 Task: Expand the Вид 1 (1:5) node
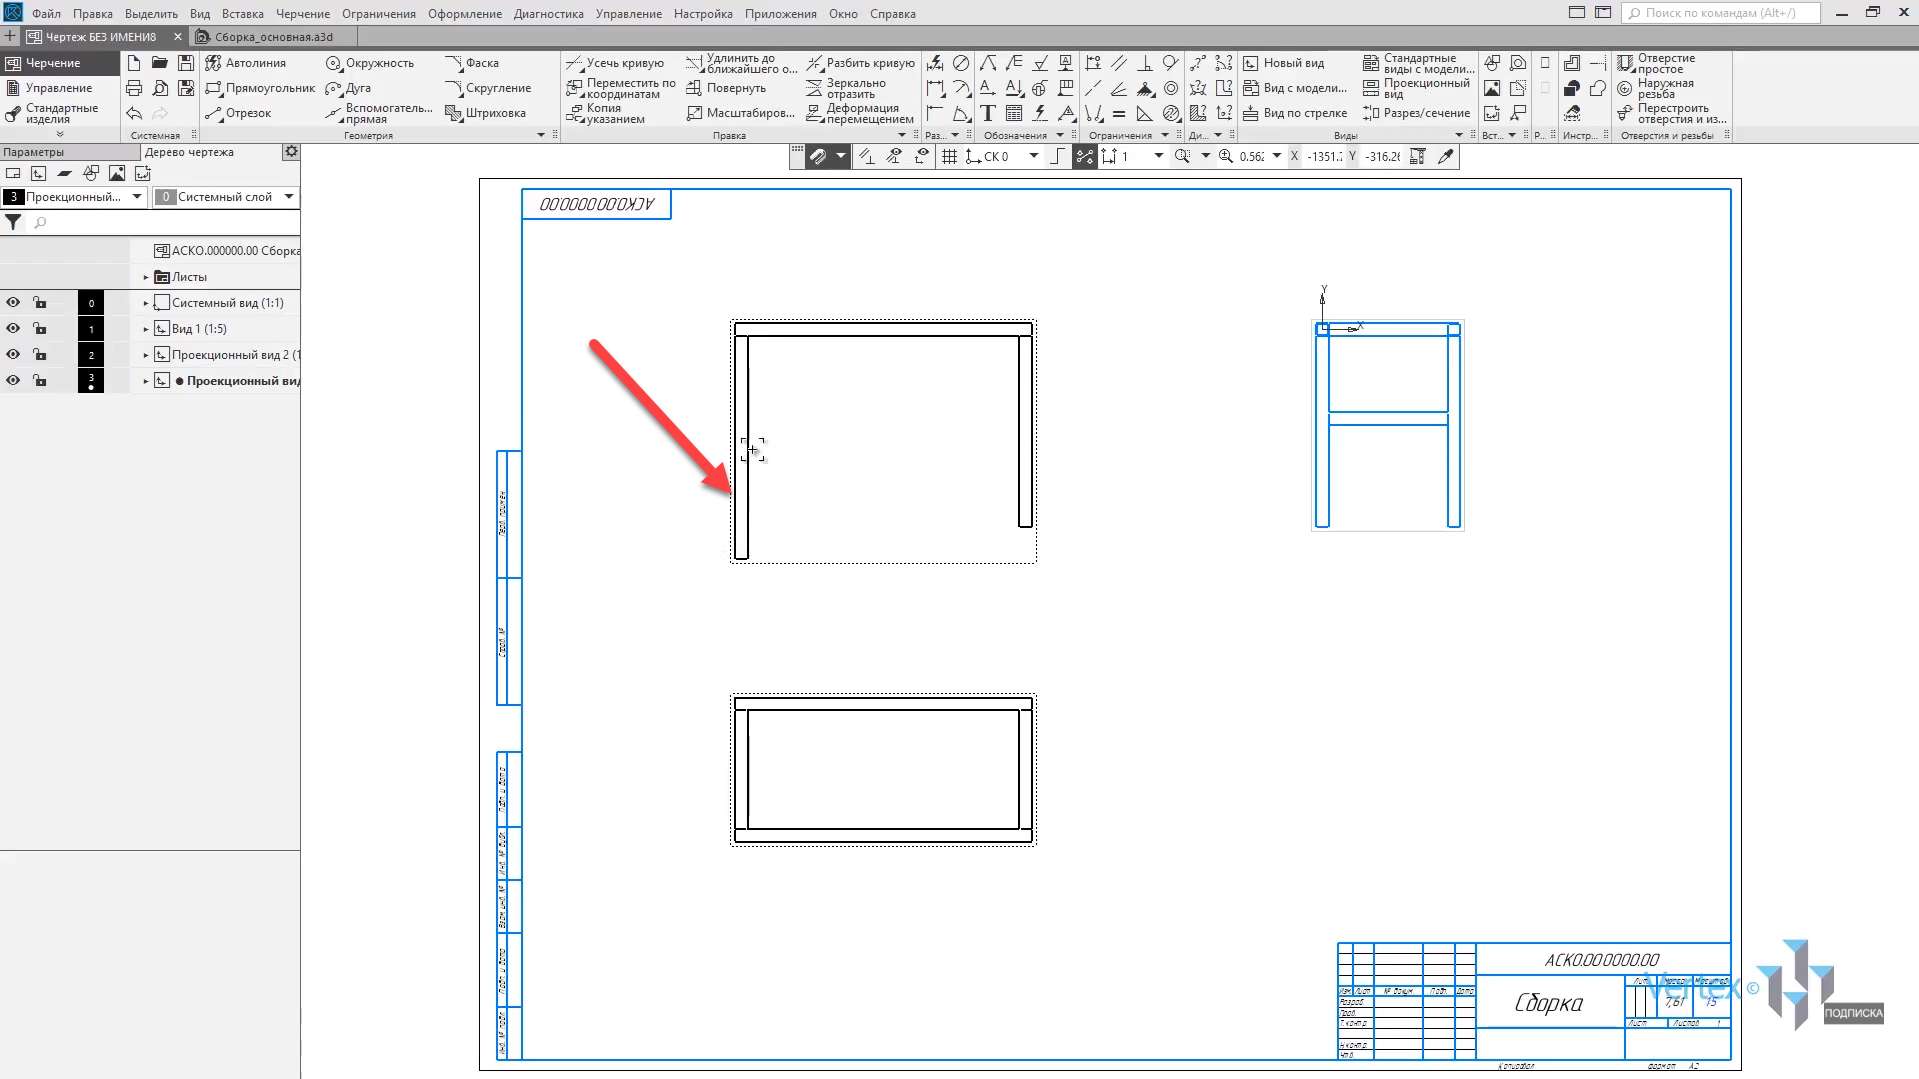tap(146, 329)
